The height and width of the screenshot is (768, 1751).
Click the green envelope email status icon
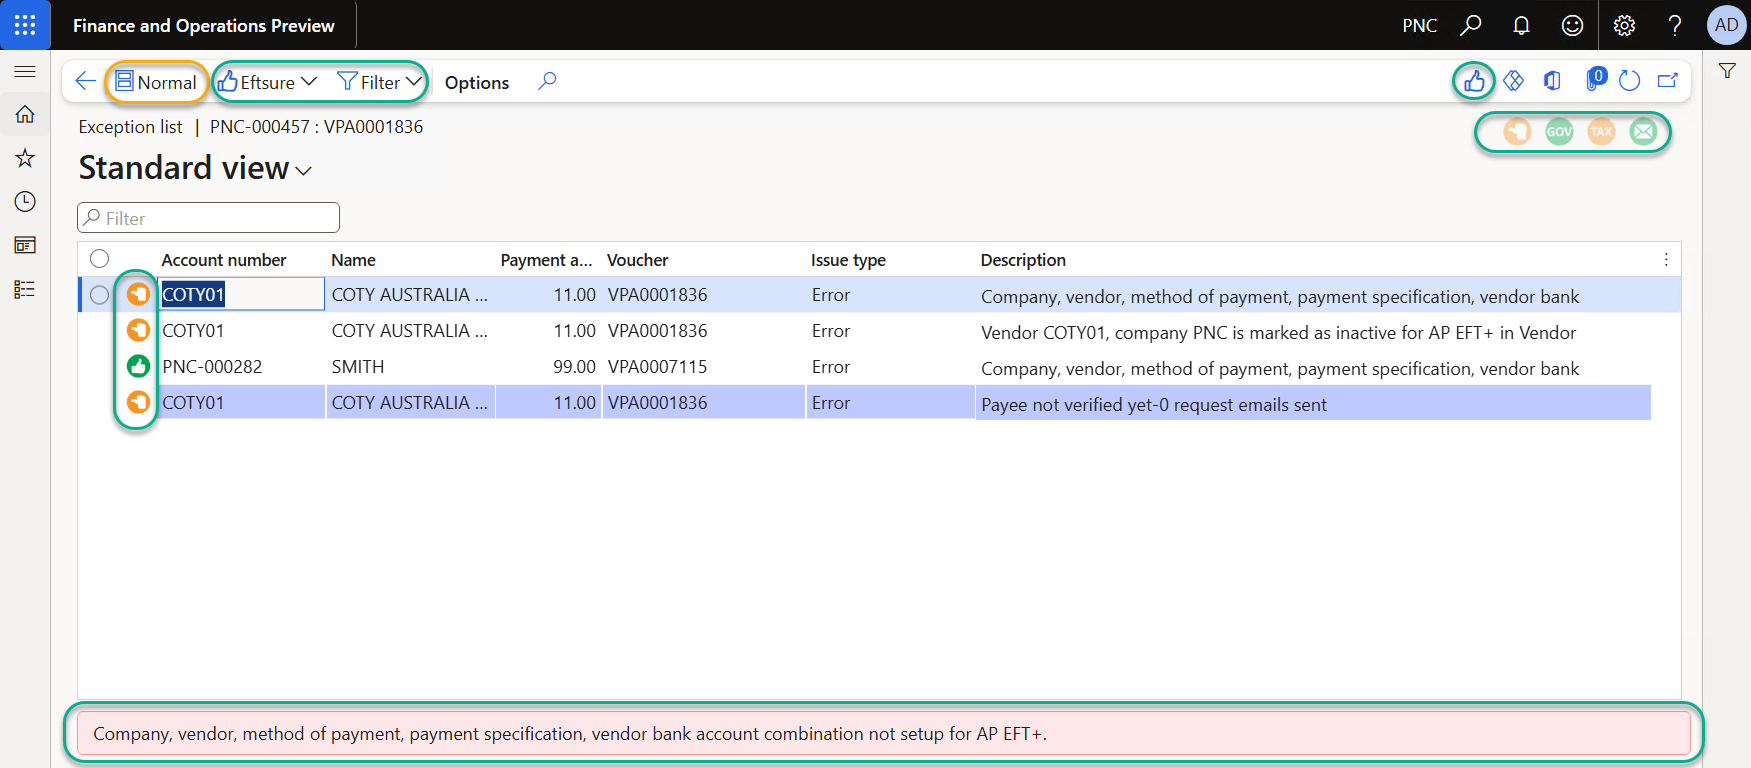[x=1643, y=132]
